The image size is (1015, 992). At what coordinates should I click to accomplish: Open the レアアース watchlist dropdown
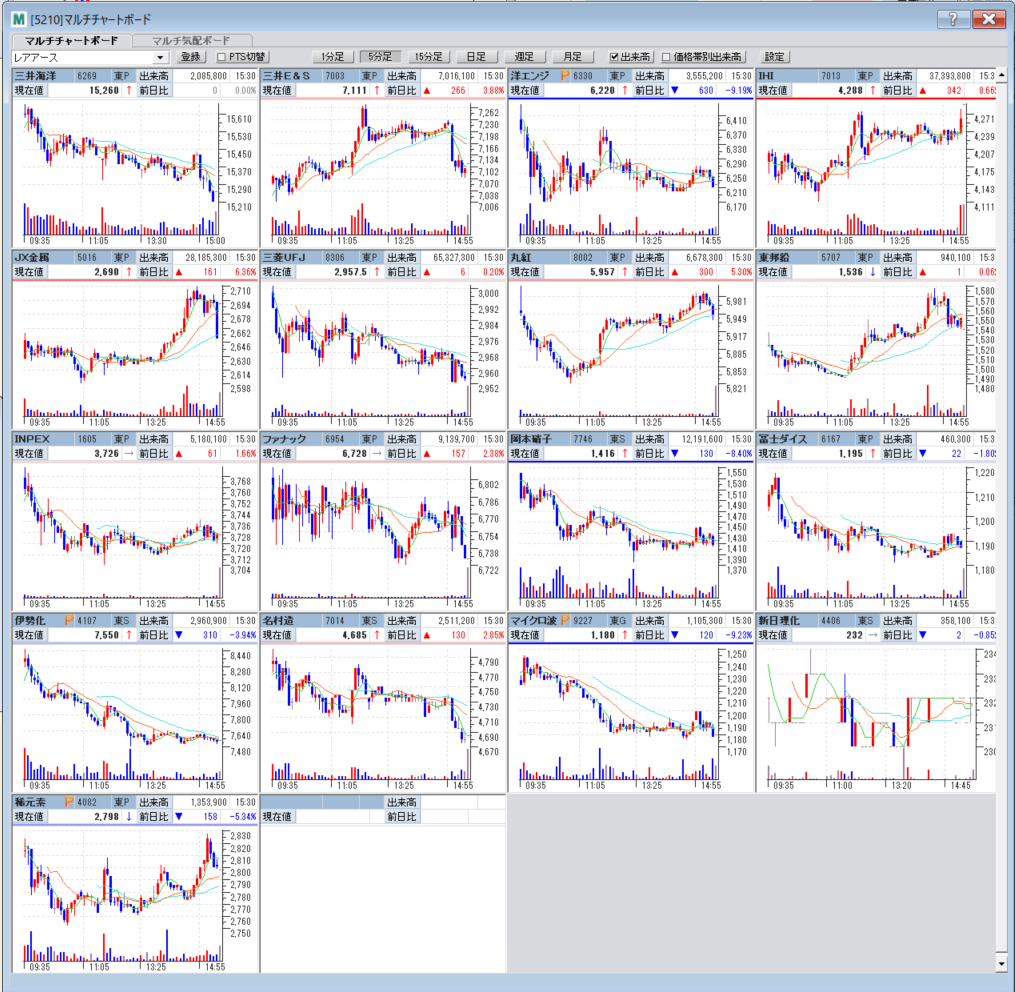point(160,57)
